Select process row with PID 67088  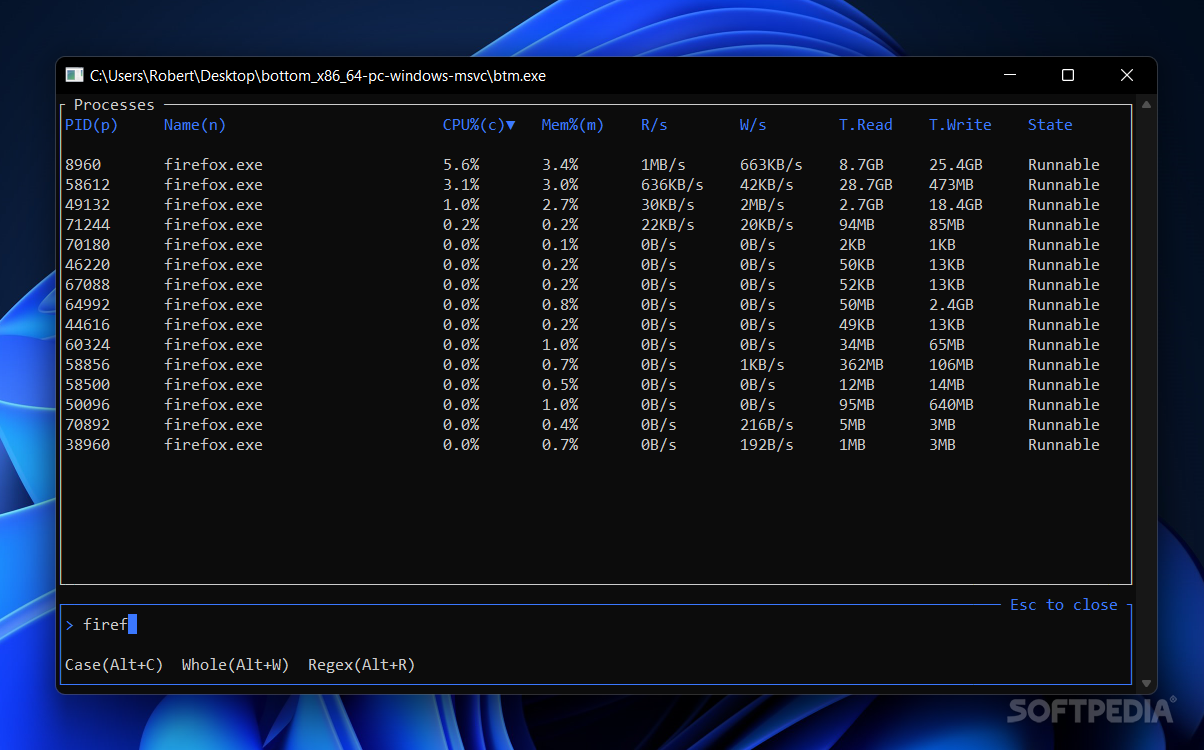pyautogui.click(x=596, y=285)
